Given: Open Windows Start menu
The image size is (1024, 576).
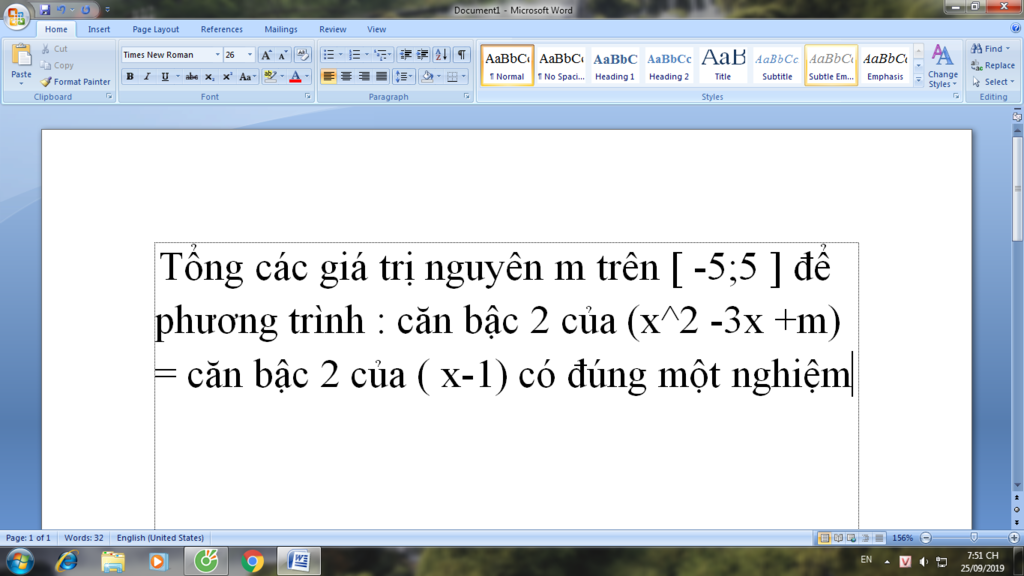Looking at the screenshot, I should click(x=20, y=562).
